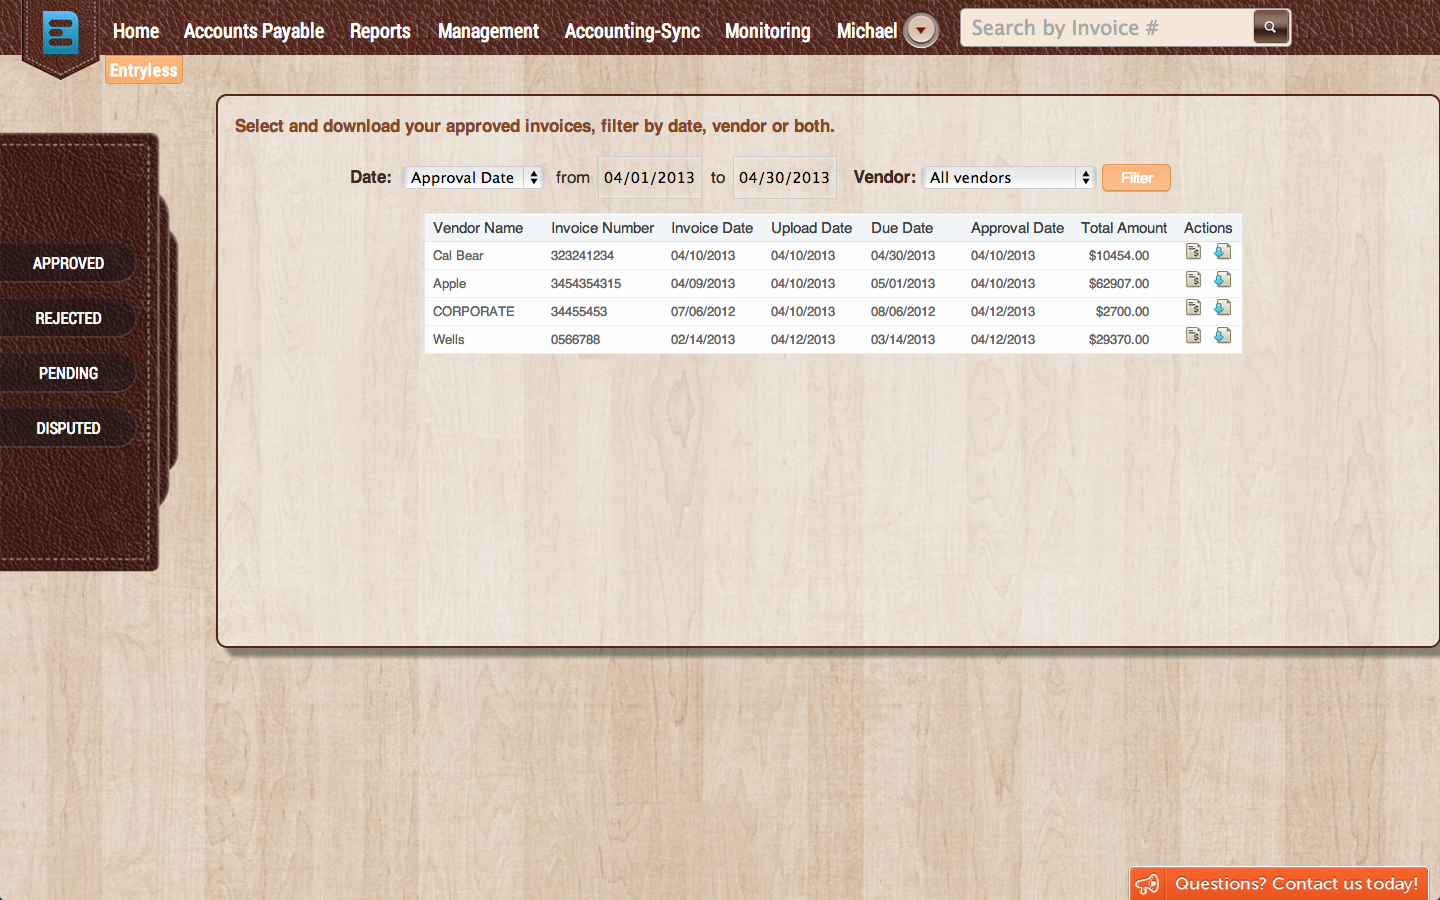Open the All vendors dropdown
Screen dimensions: 1440x900
tap(1008, 177)
